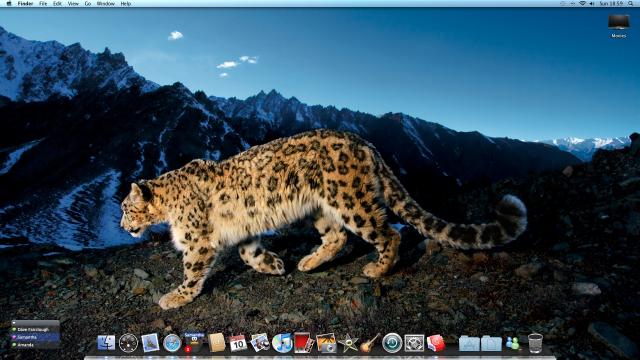Open the Edit menu

(x=57, y=3)
